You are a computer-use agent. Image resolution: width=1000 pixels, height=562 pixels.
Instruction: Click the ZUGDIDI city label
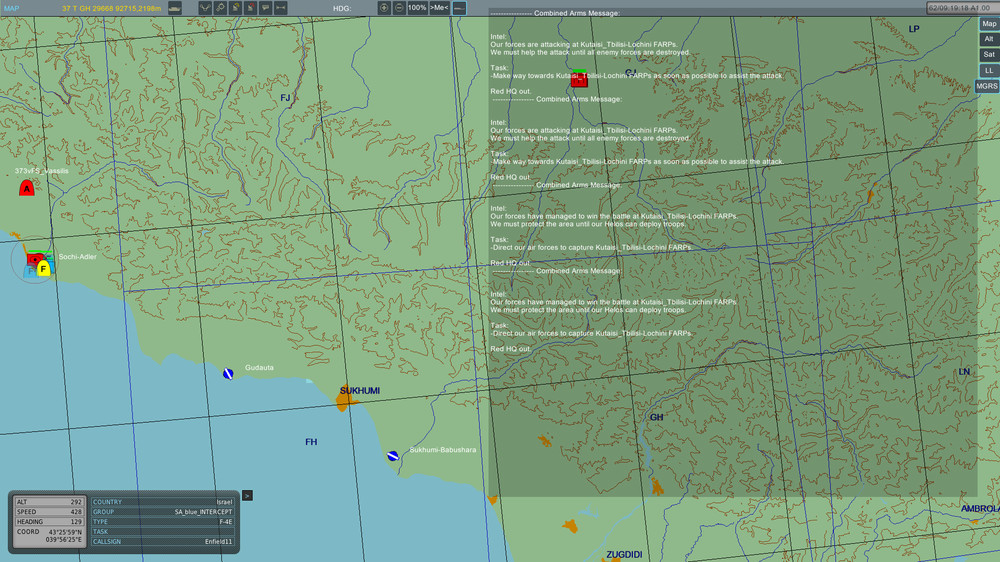pyautogui.click(x=624, y=554)
